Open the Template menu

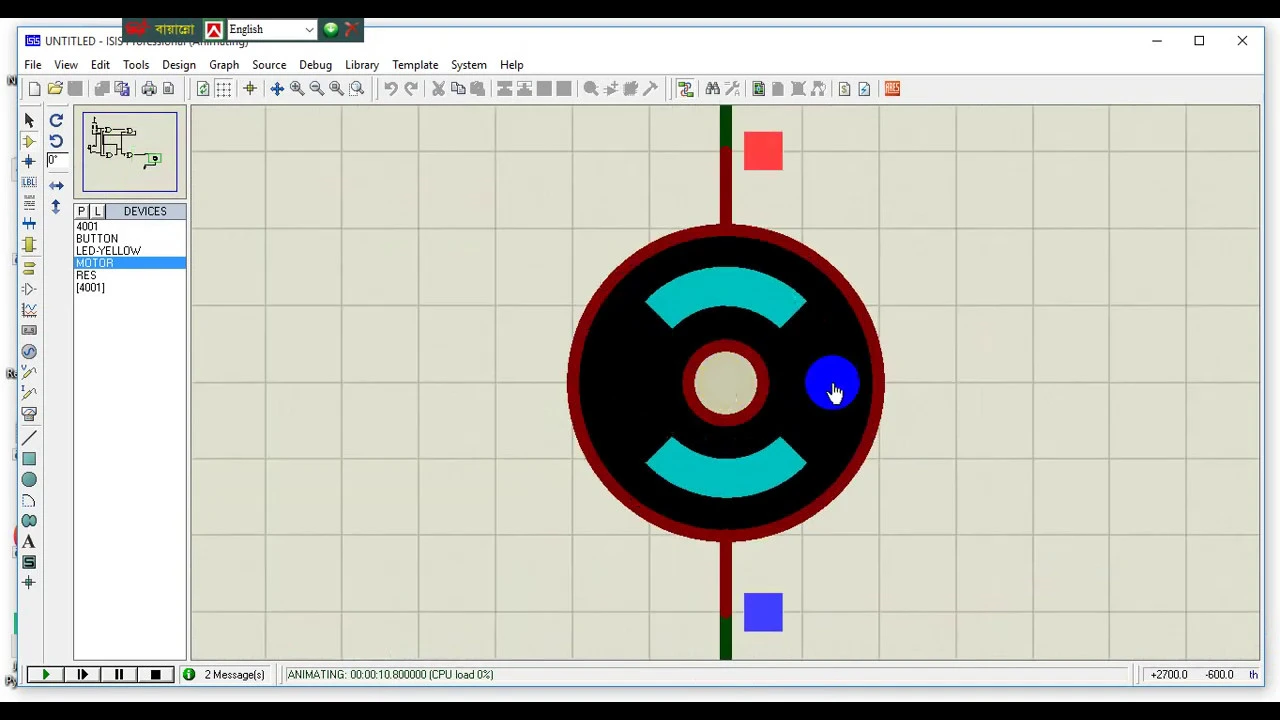click(415, 65)
